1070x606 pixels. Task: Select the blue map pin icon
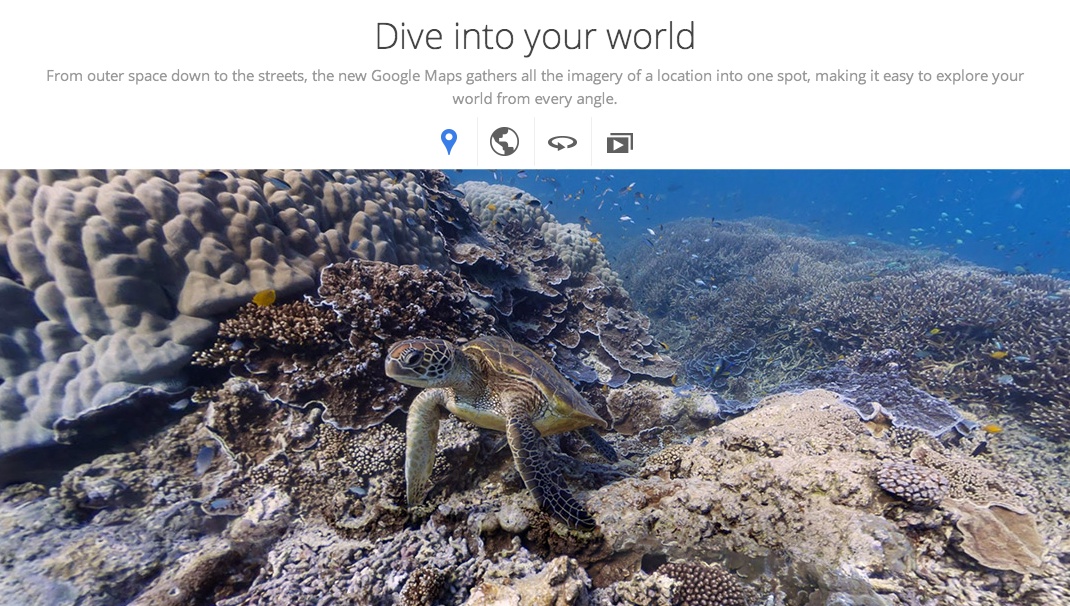448,142
